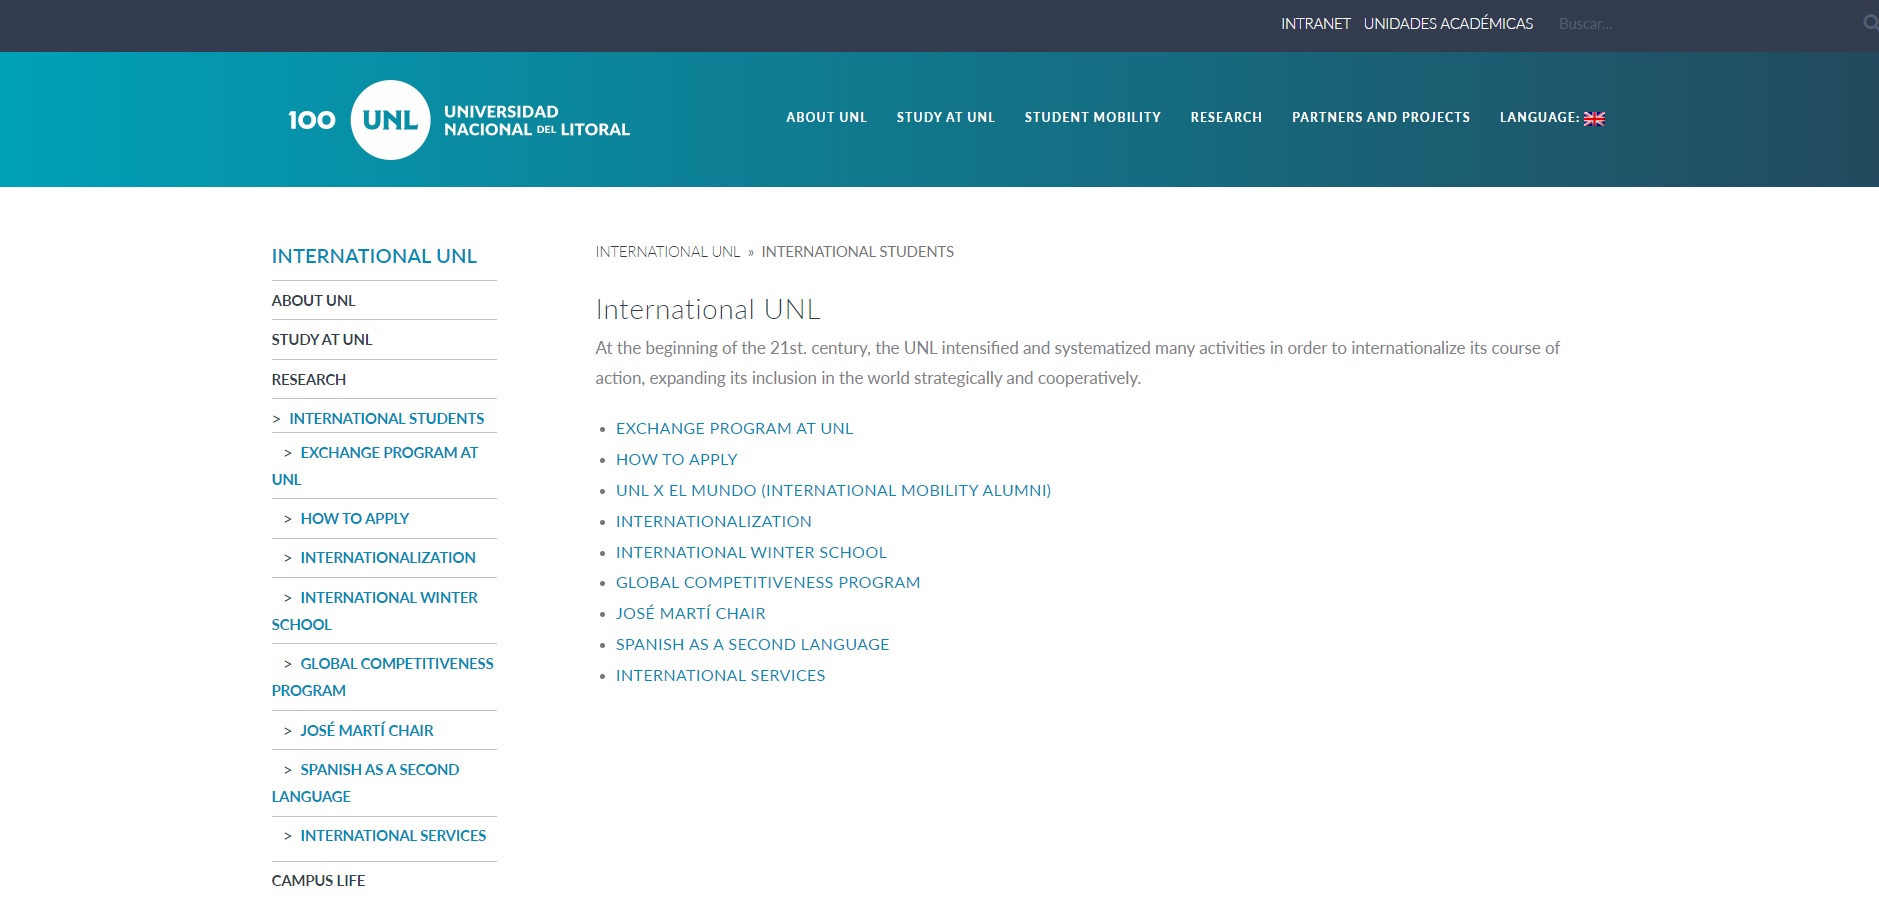Go to International Winter School content link
The width and height of the screenshot is (1879, 899).
(x=751, y=552)
